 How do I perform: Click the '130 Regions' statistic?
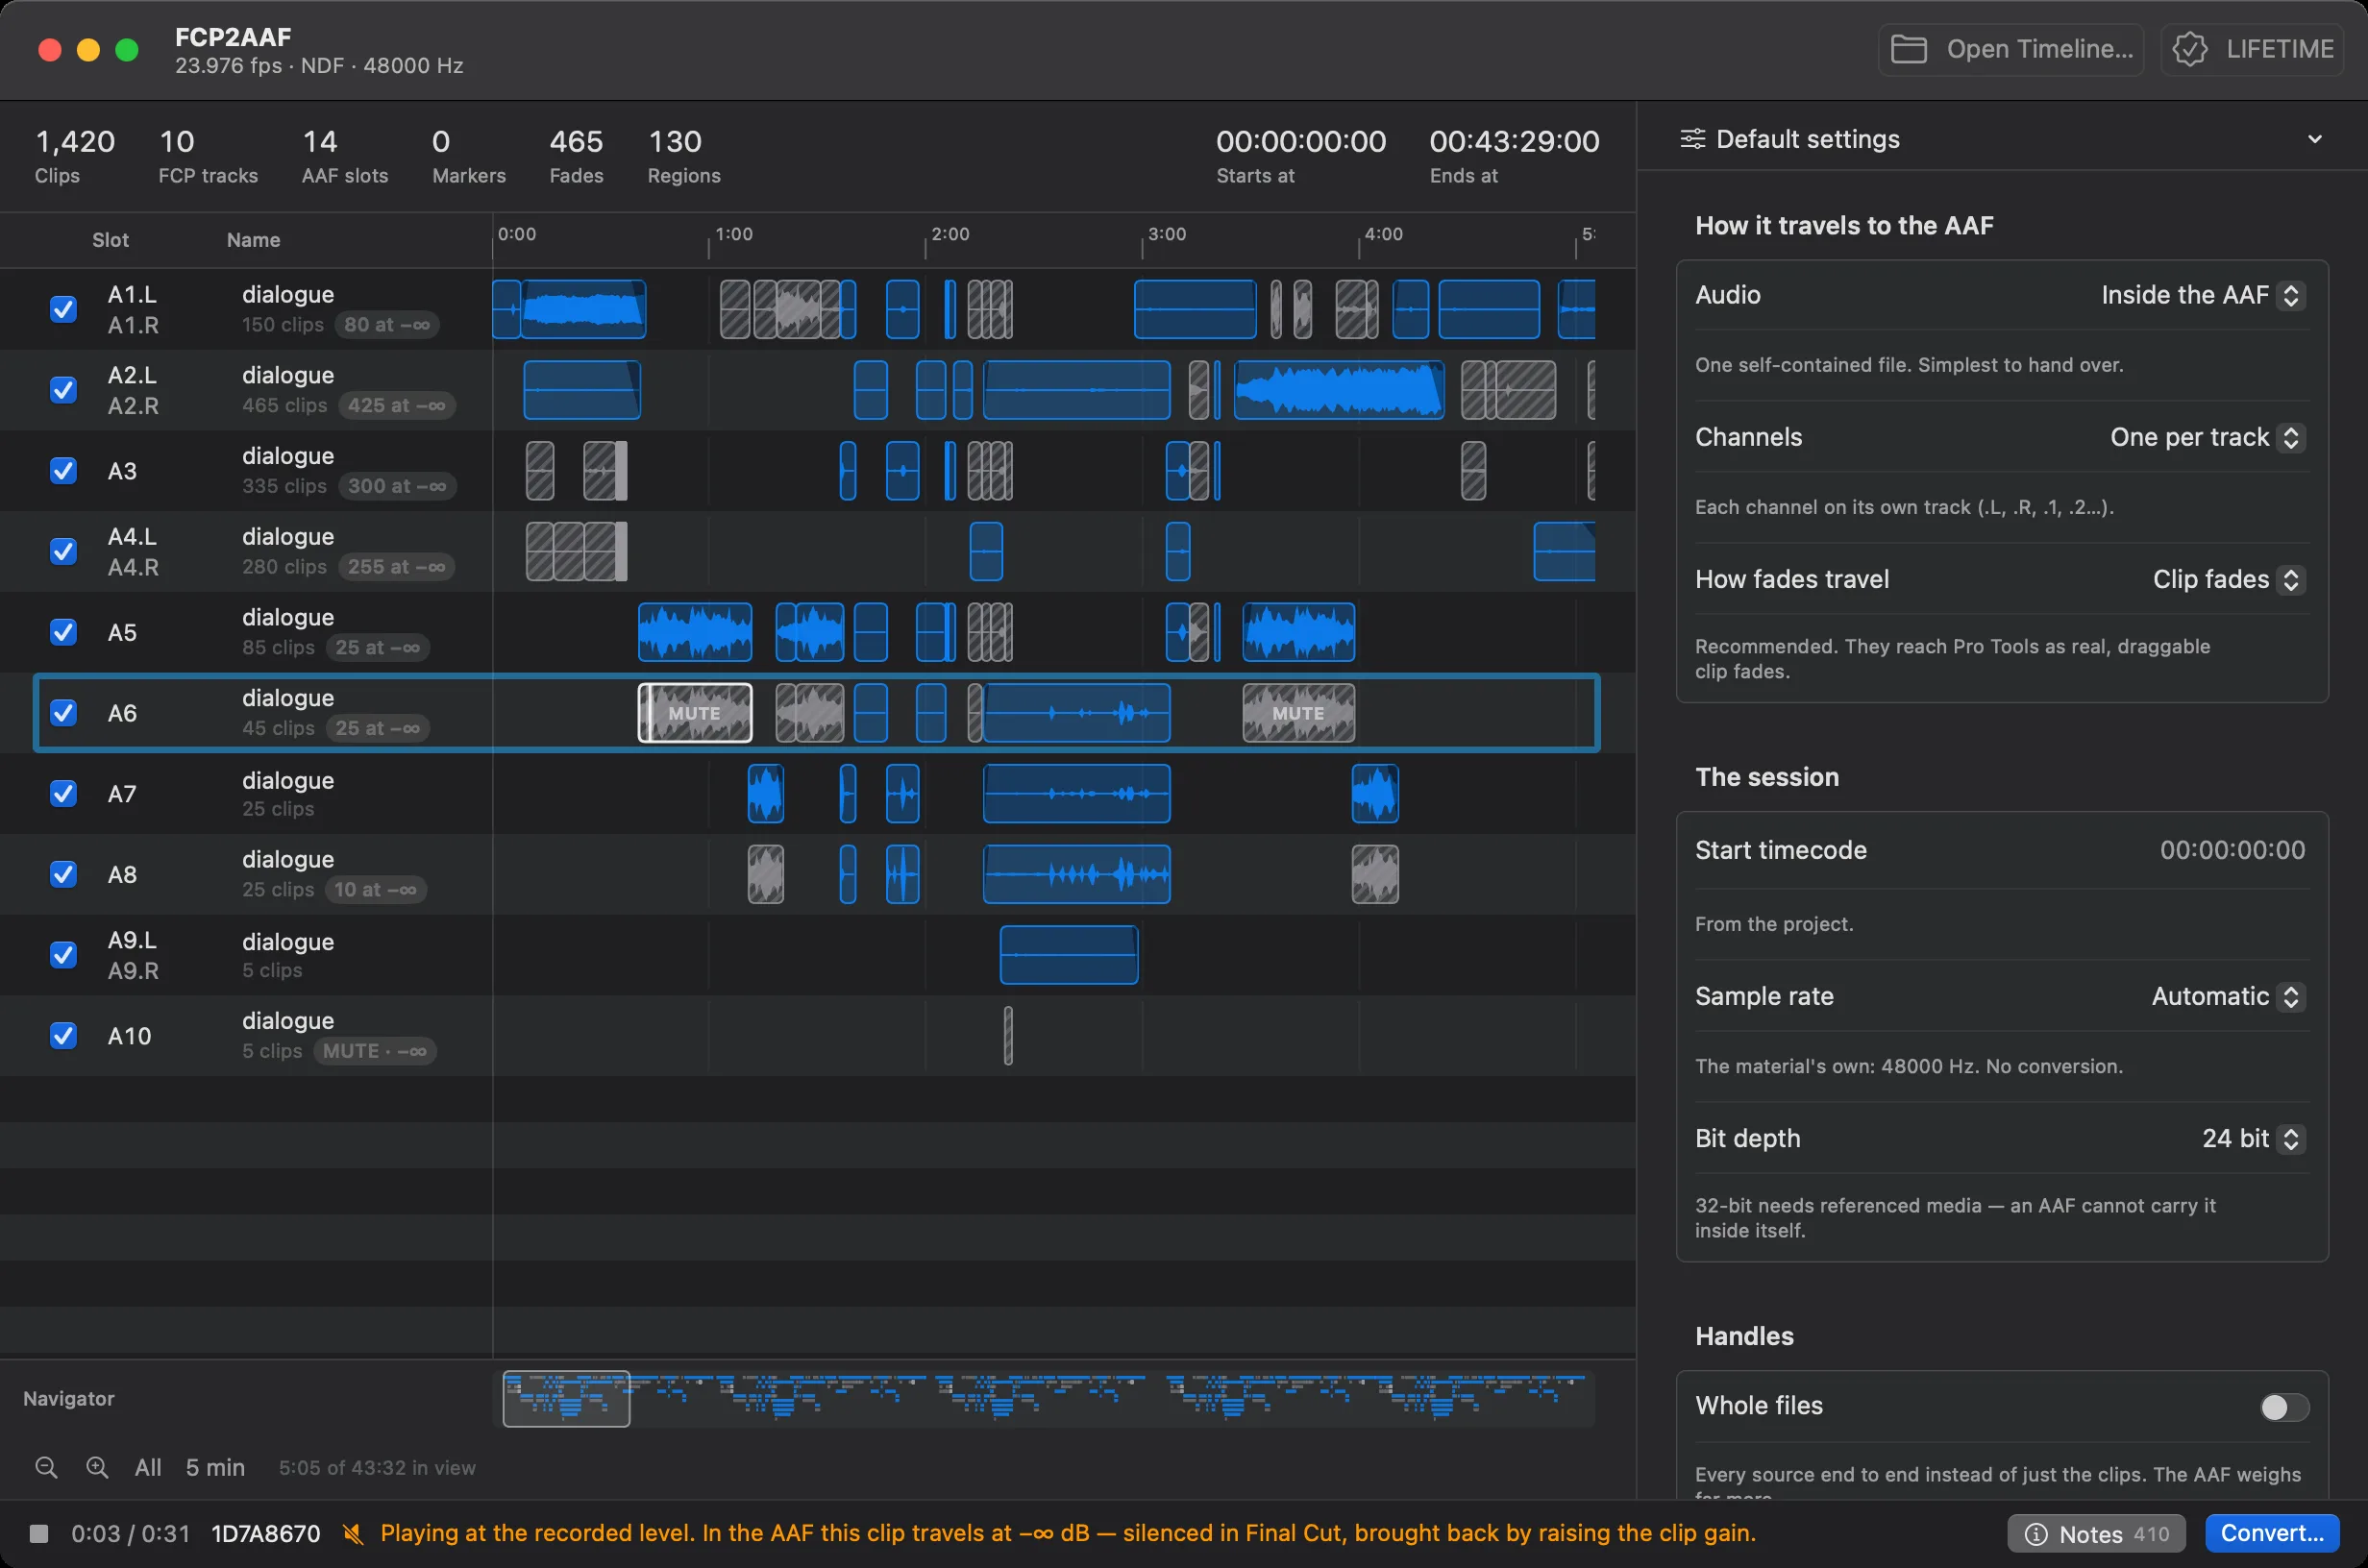tap(684, 156)
